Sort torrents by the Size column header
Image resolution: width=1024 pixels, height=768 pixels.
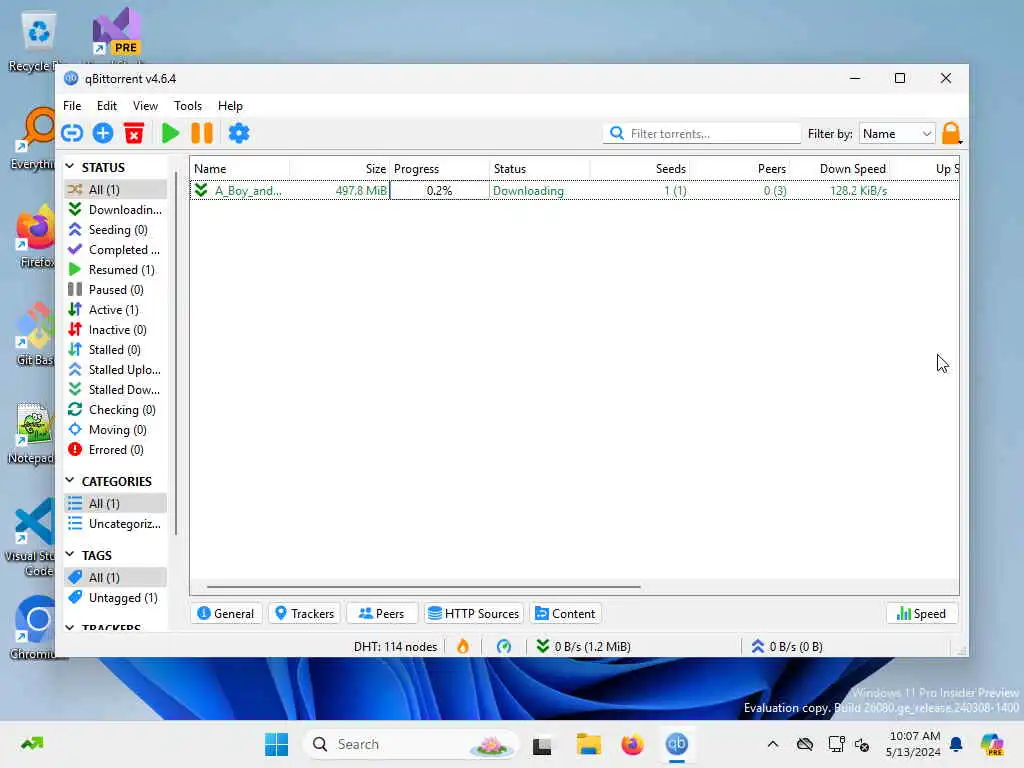pos(340,168)
